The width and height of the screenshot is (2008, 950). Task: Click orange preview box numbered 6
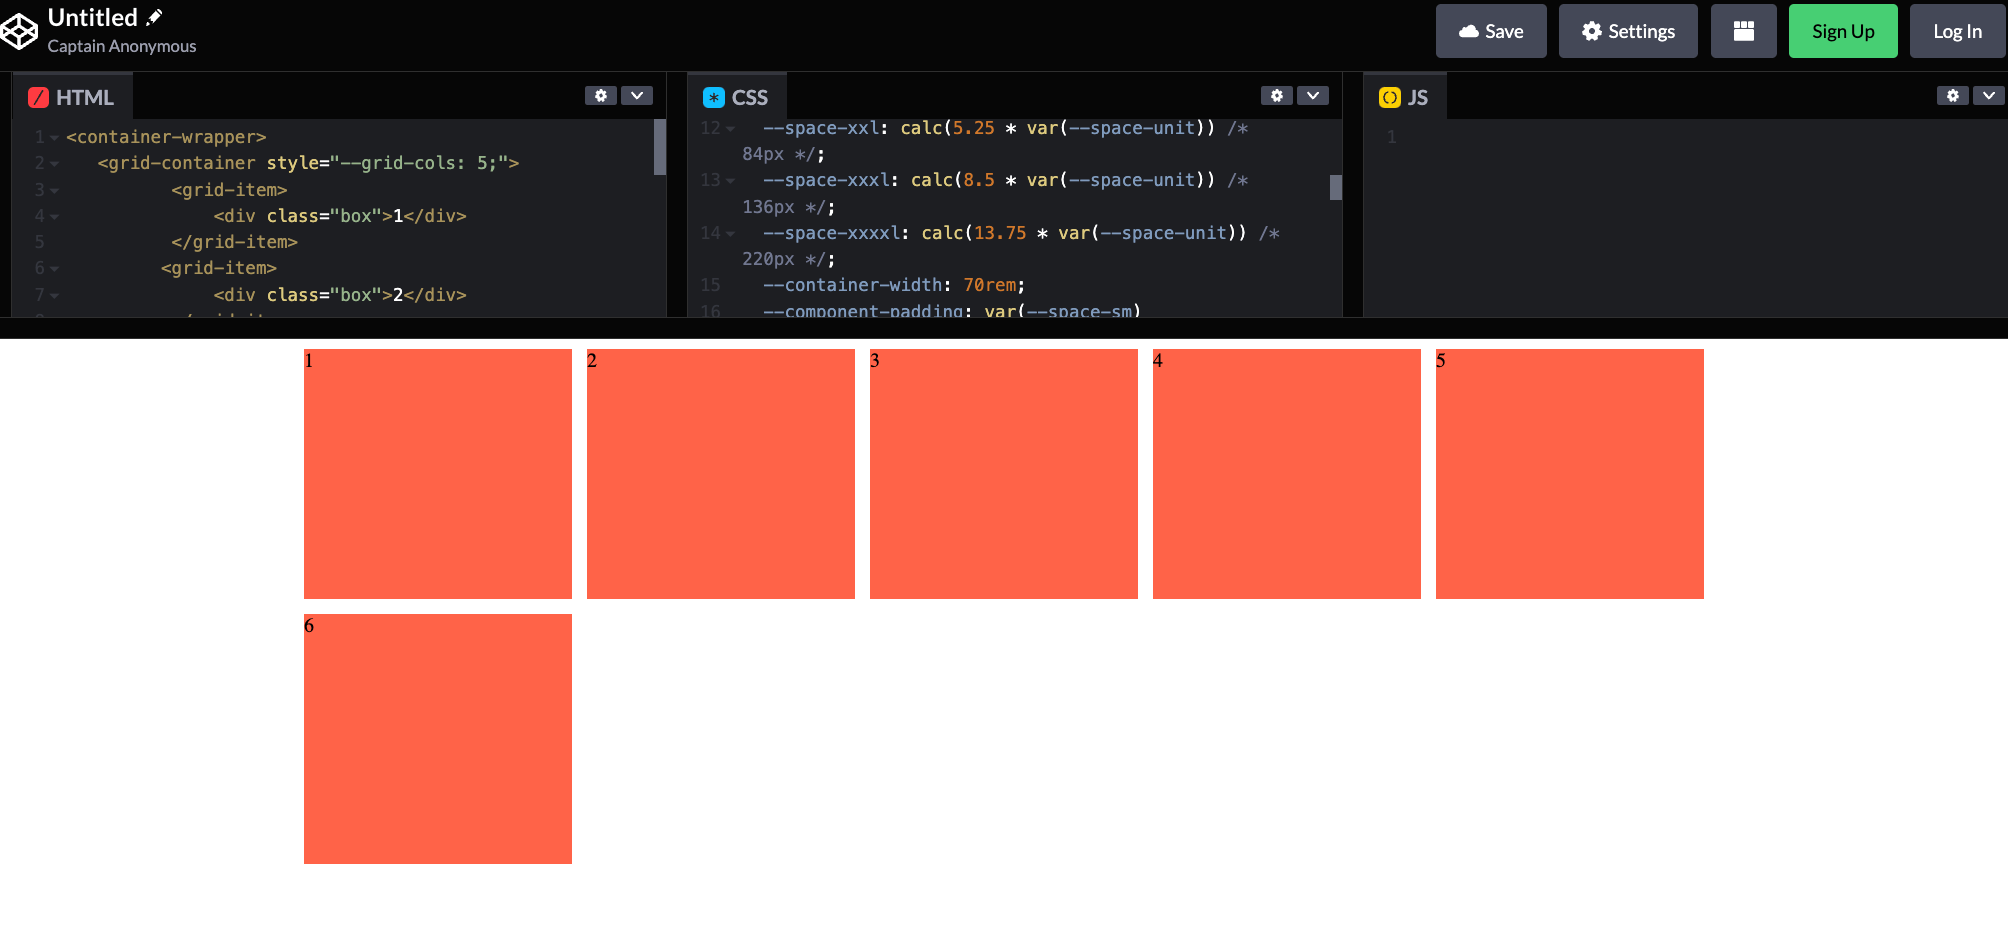point(438,739)
